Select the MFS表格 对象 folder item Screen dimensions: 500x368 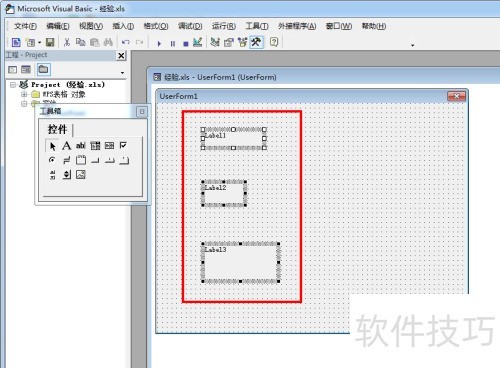tap(64, 94)
